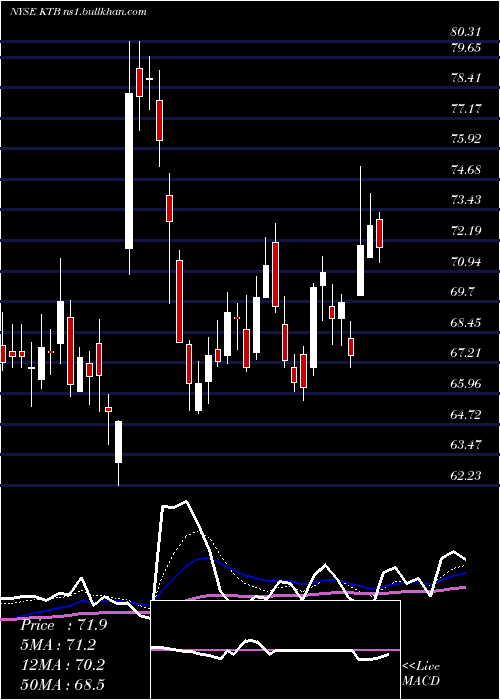This screenshot has height=700, width=500.
Task: Select the 64.72 price level label
Action: pyautogui.click(x=466, y=415)
